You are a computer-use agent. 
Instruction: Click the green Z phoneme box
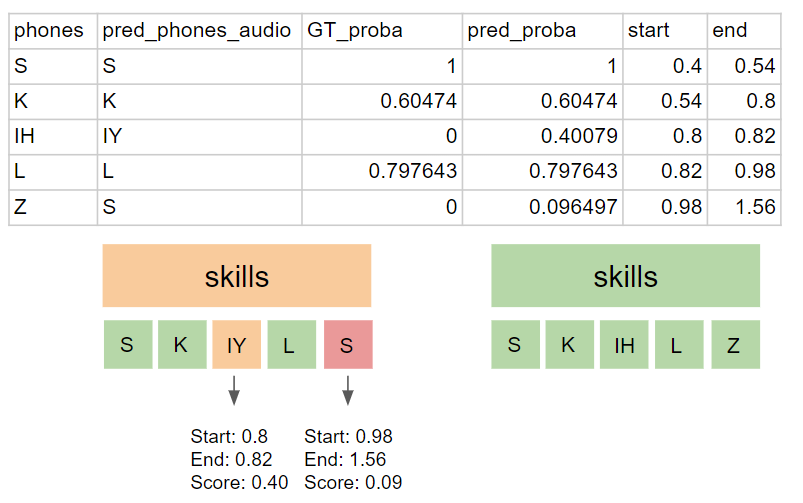tap(735, 345)
